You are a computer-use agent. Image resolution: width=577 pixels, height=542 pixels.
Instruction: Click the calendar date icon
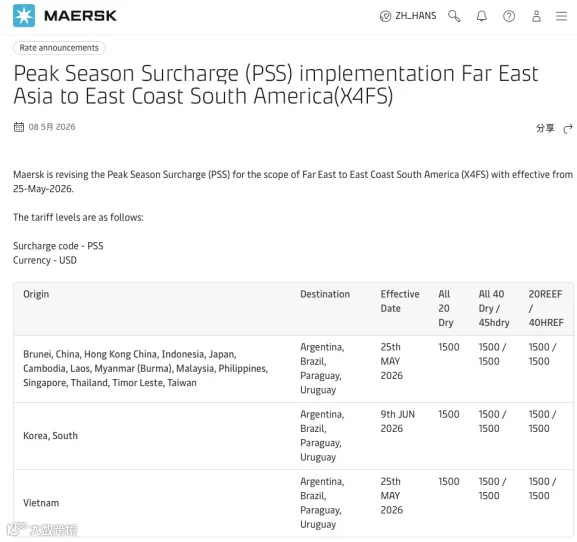click(19, 127)
